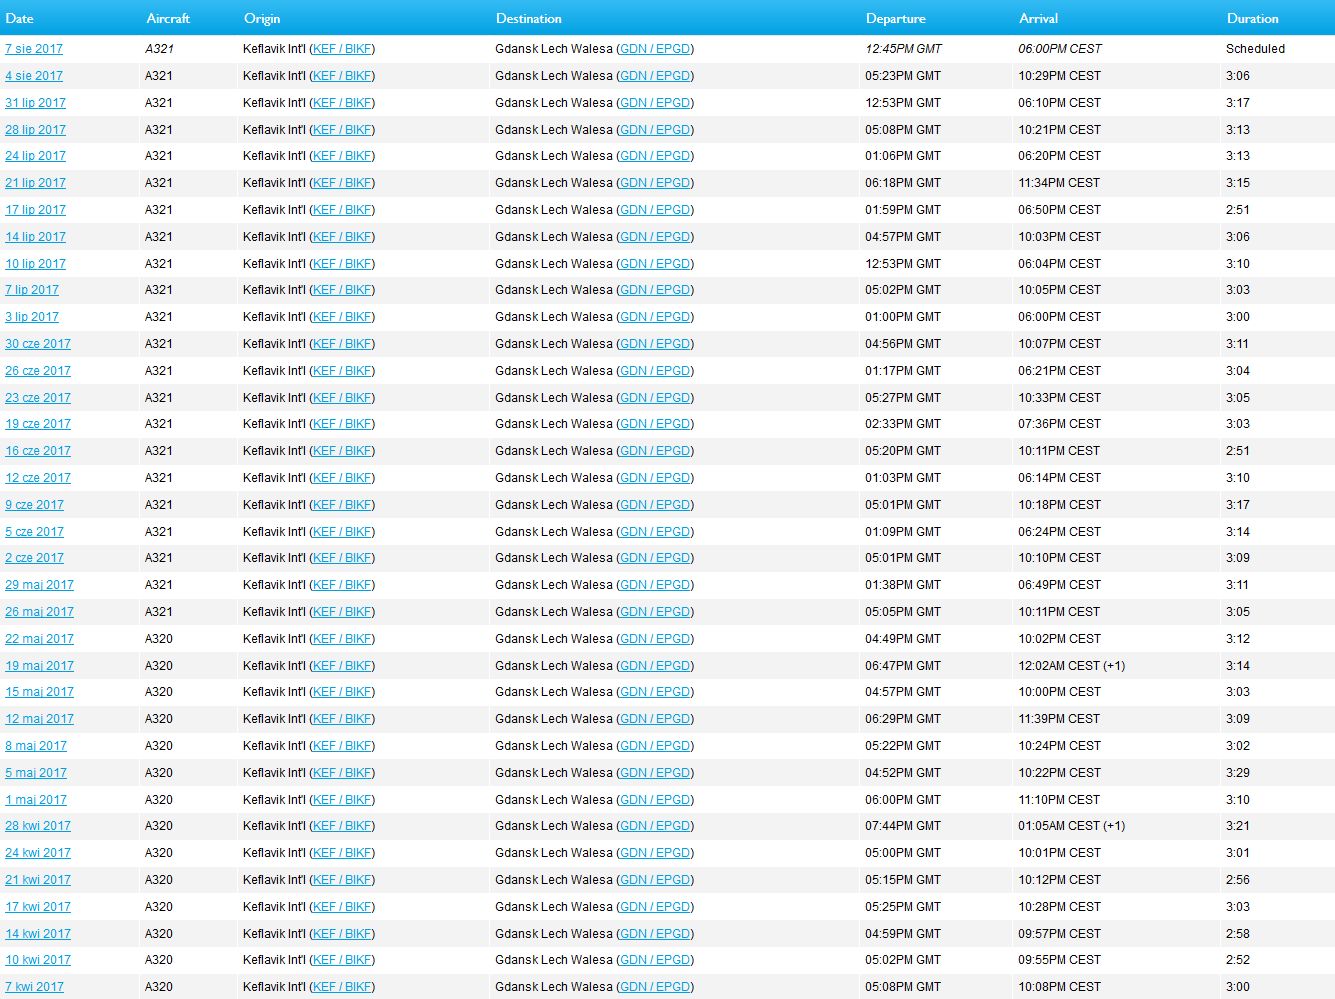Click the Duration column header
Viewport: 1335px width, 999px height.
click(x=1253, y=18)
